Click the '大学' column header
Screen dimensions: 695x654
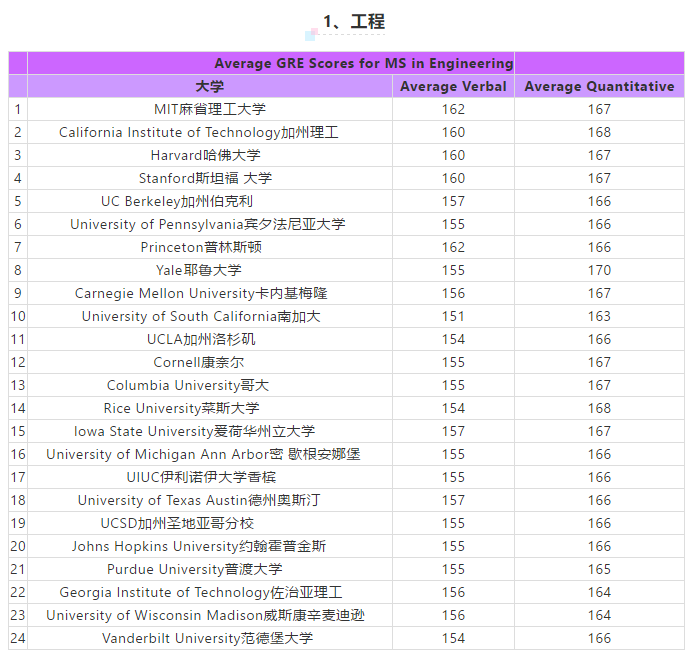click(210, 86)
